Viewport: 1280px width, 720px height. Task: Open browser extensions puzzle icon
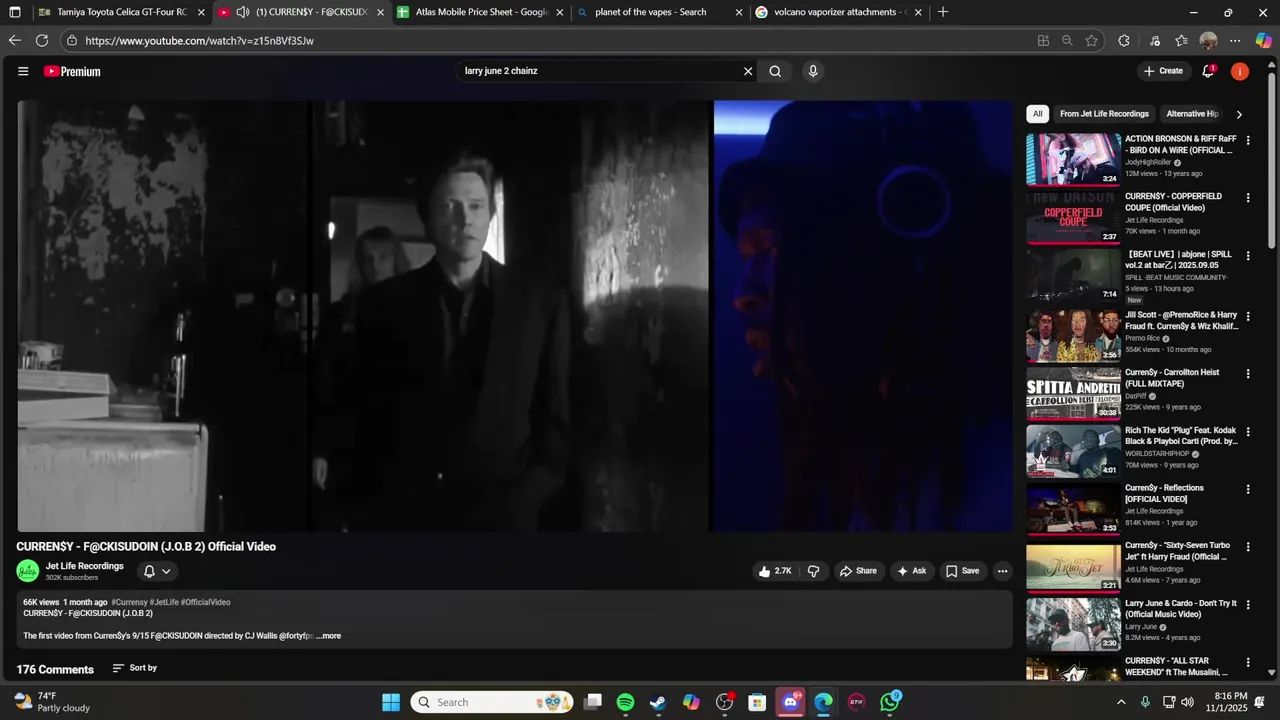click(1124, 41)
